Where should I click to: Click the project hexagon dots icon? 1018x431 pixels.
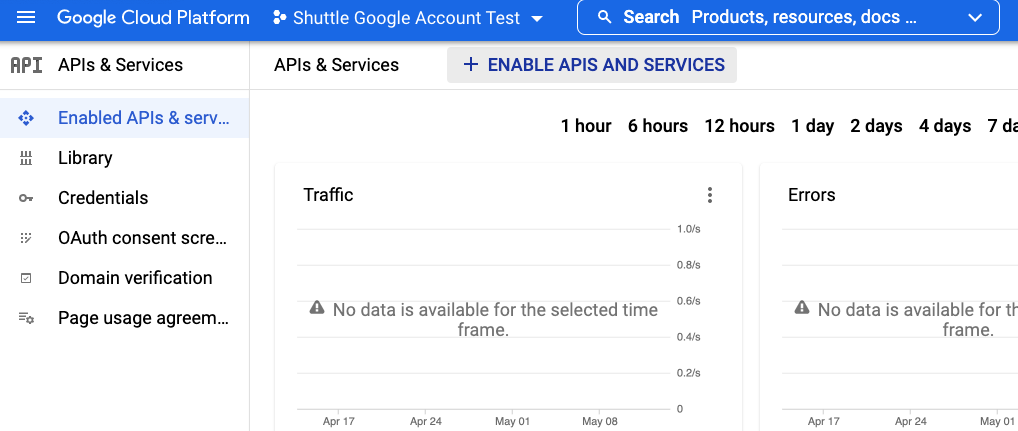pyautogui.click(x=280, y=18)
